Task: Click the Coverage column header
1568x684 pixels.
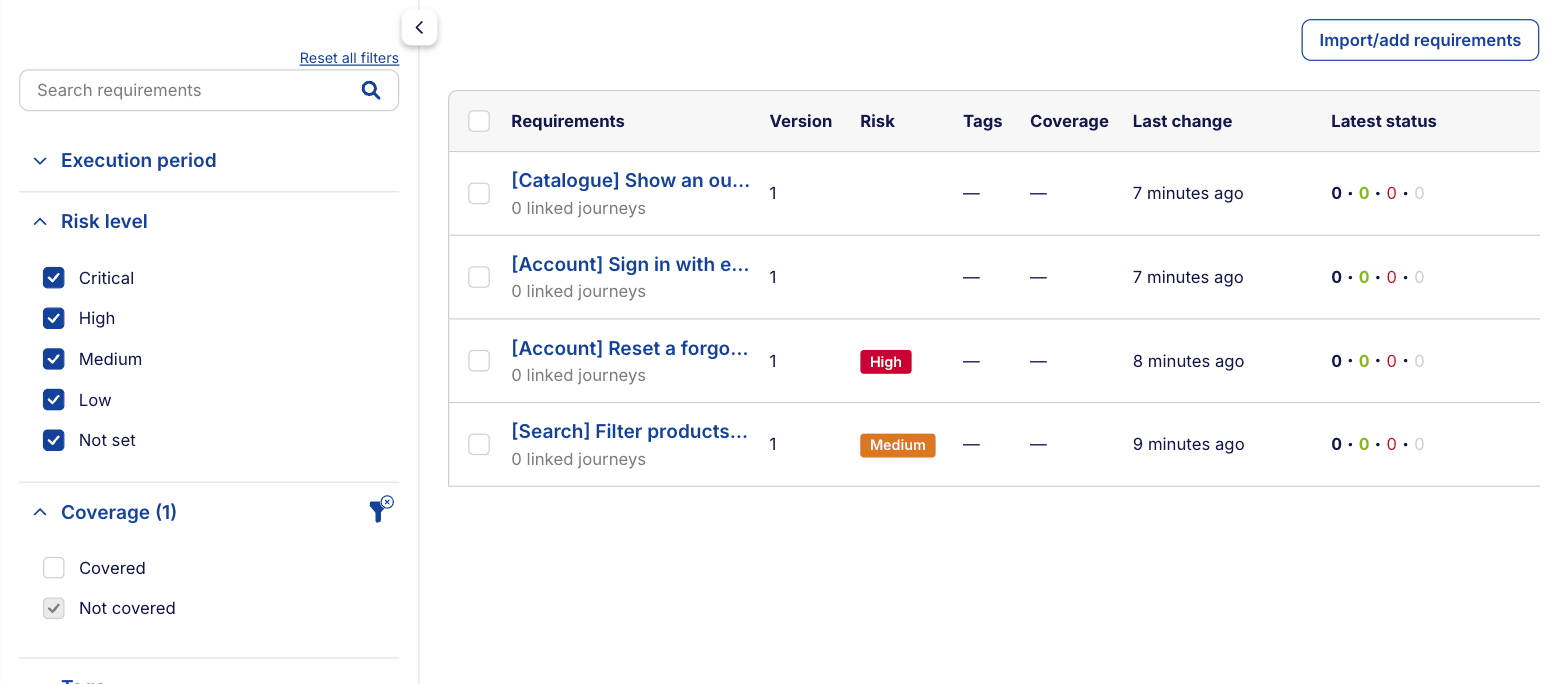Action: [1069, 121]
